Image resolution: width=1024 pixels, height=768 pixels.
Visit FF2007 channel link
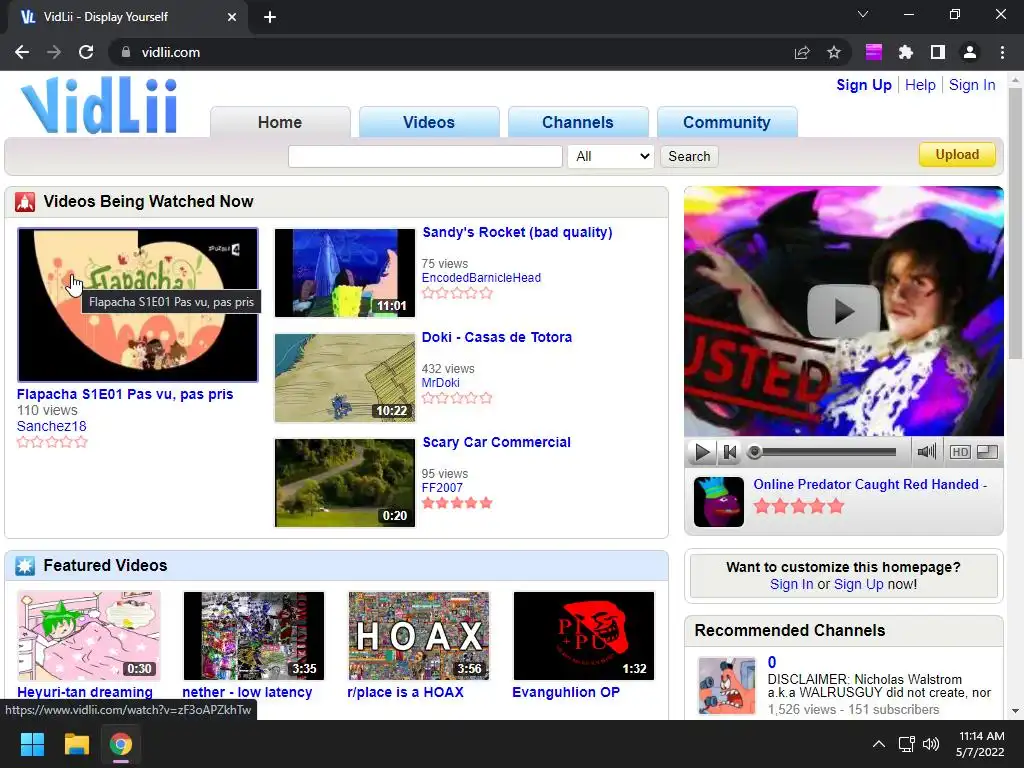[442, 488]
